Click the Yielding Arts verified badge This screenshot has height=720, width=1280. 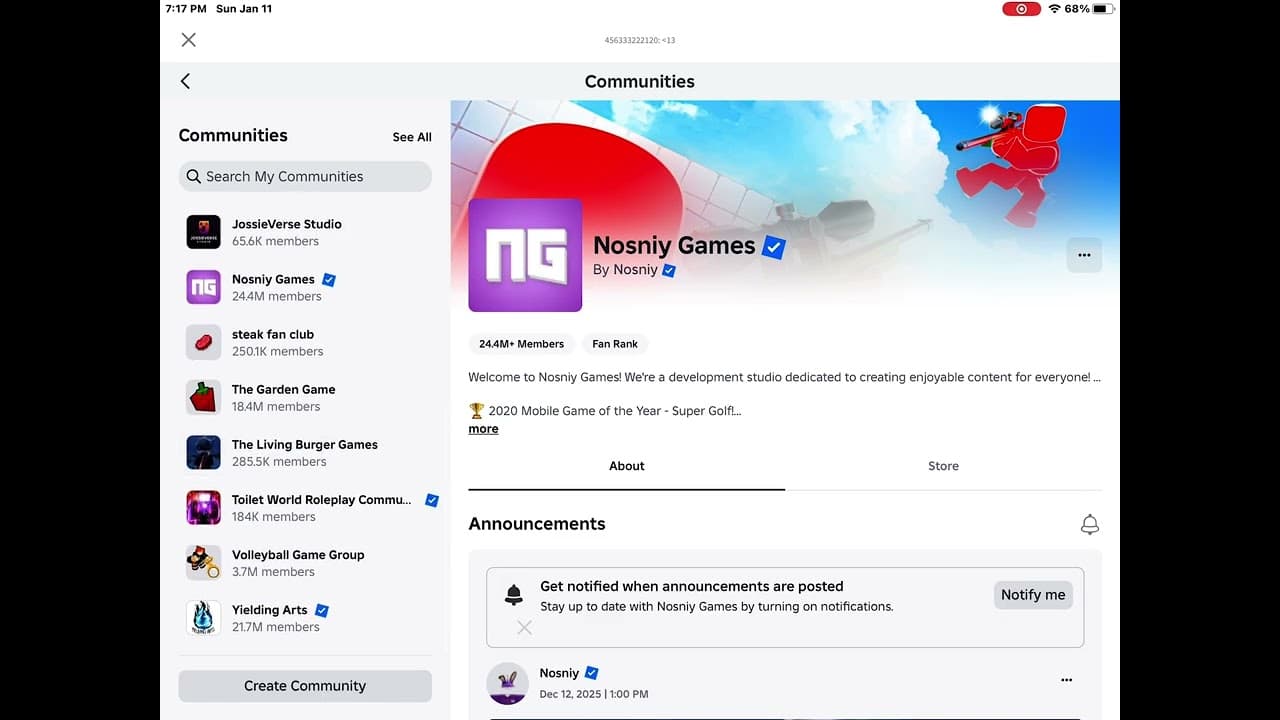click(x=322, y=610)
